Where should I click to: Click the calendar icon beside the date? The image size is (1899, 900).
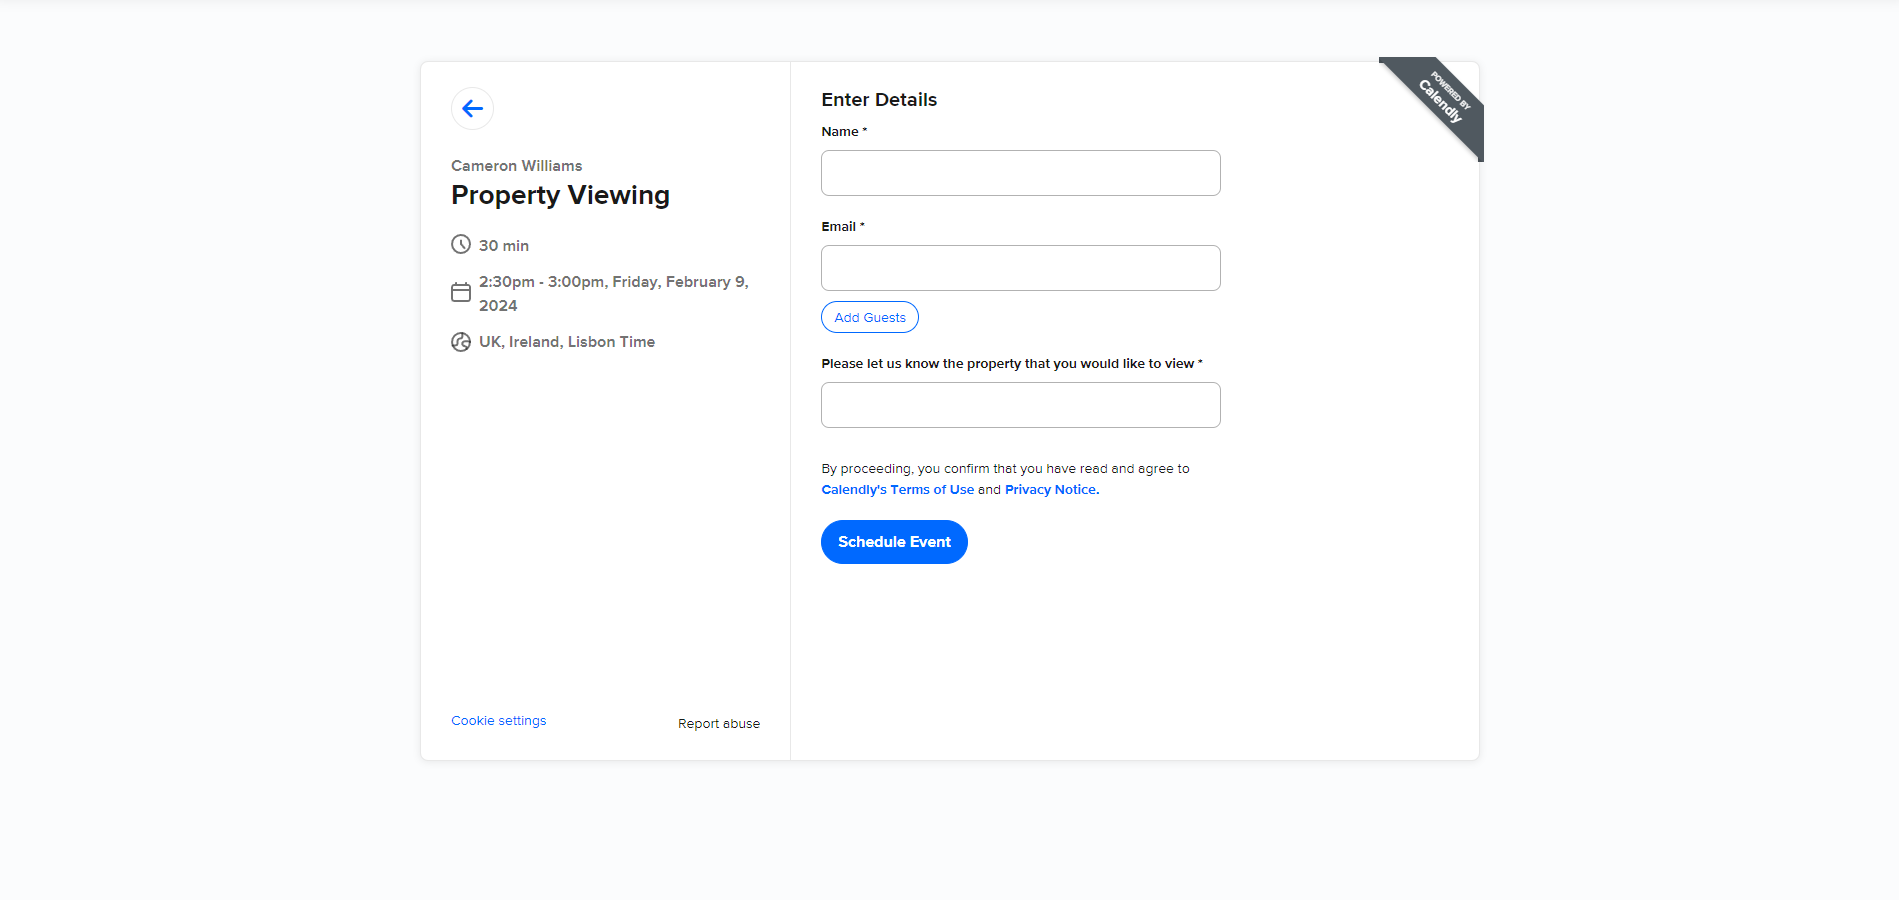[x=461, y=292]
